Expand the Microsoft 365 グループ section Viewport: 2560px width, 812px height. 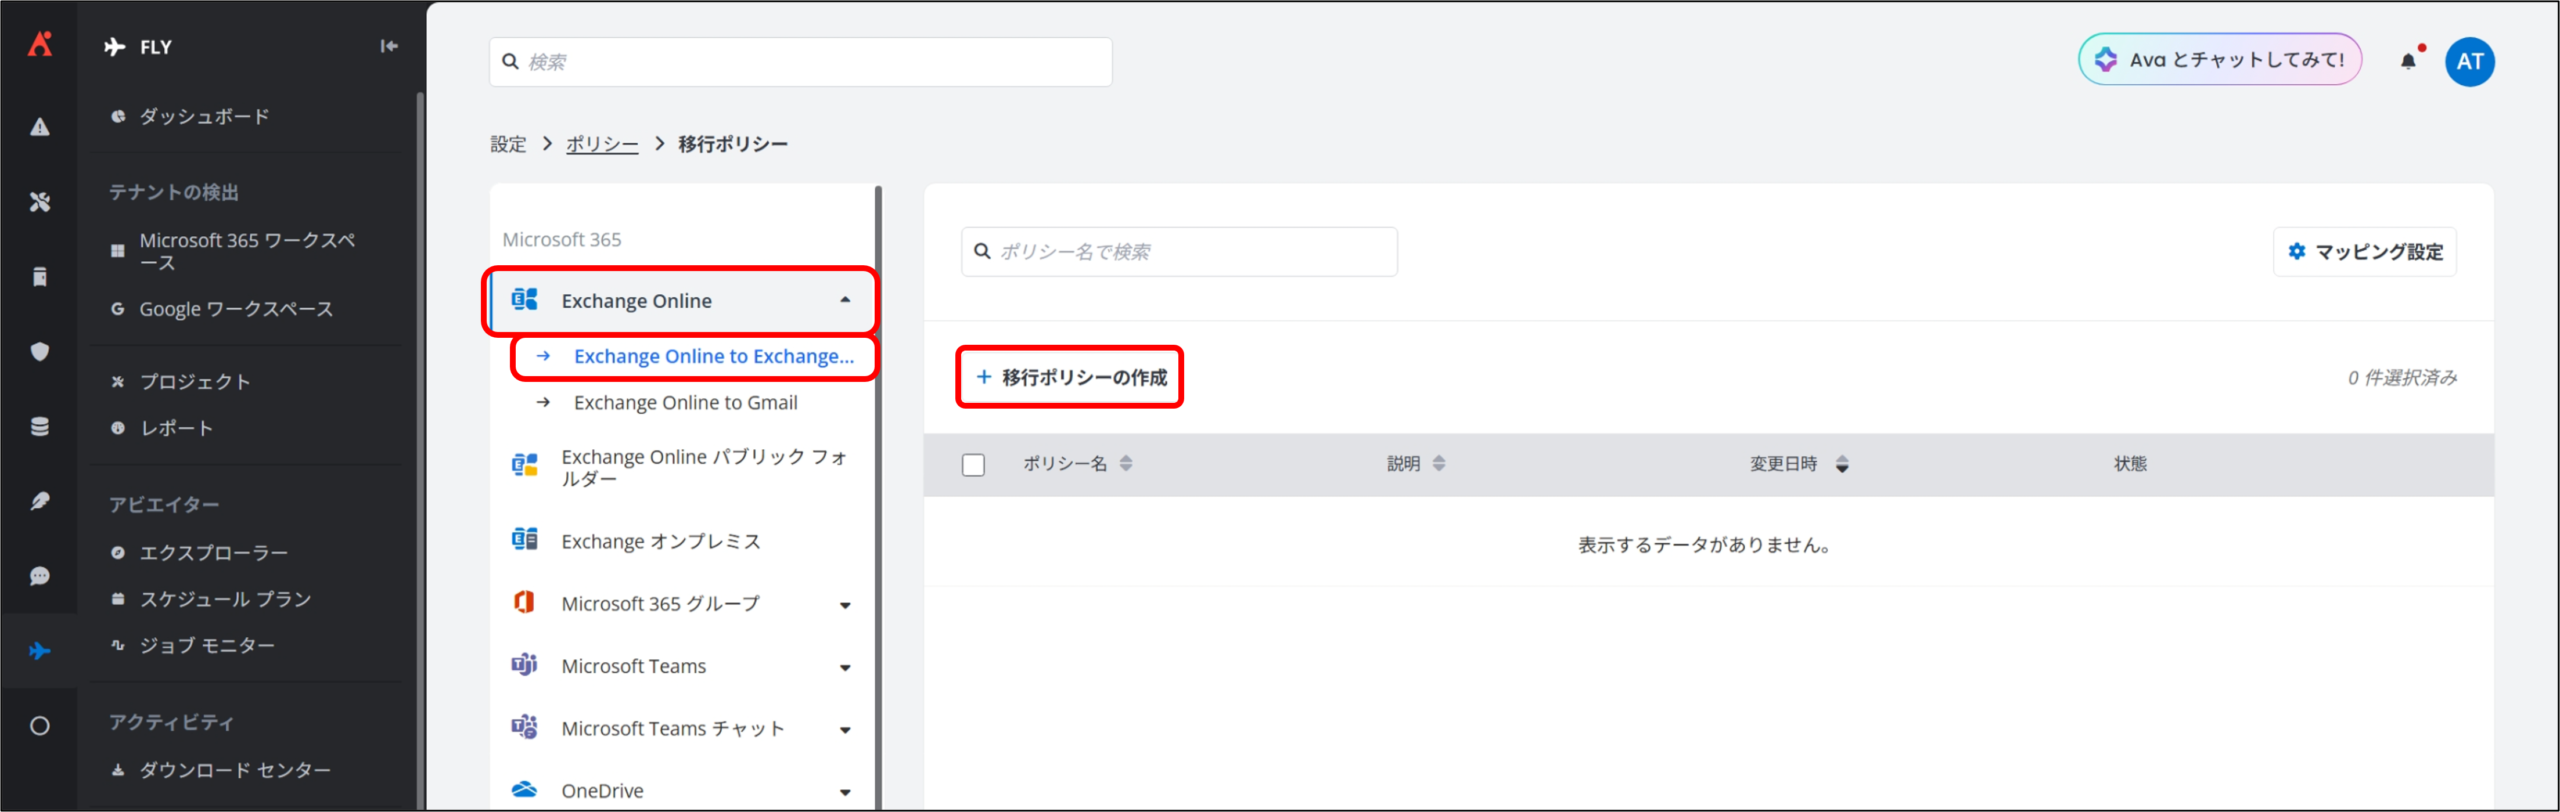pos(845,605)
